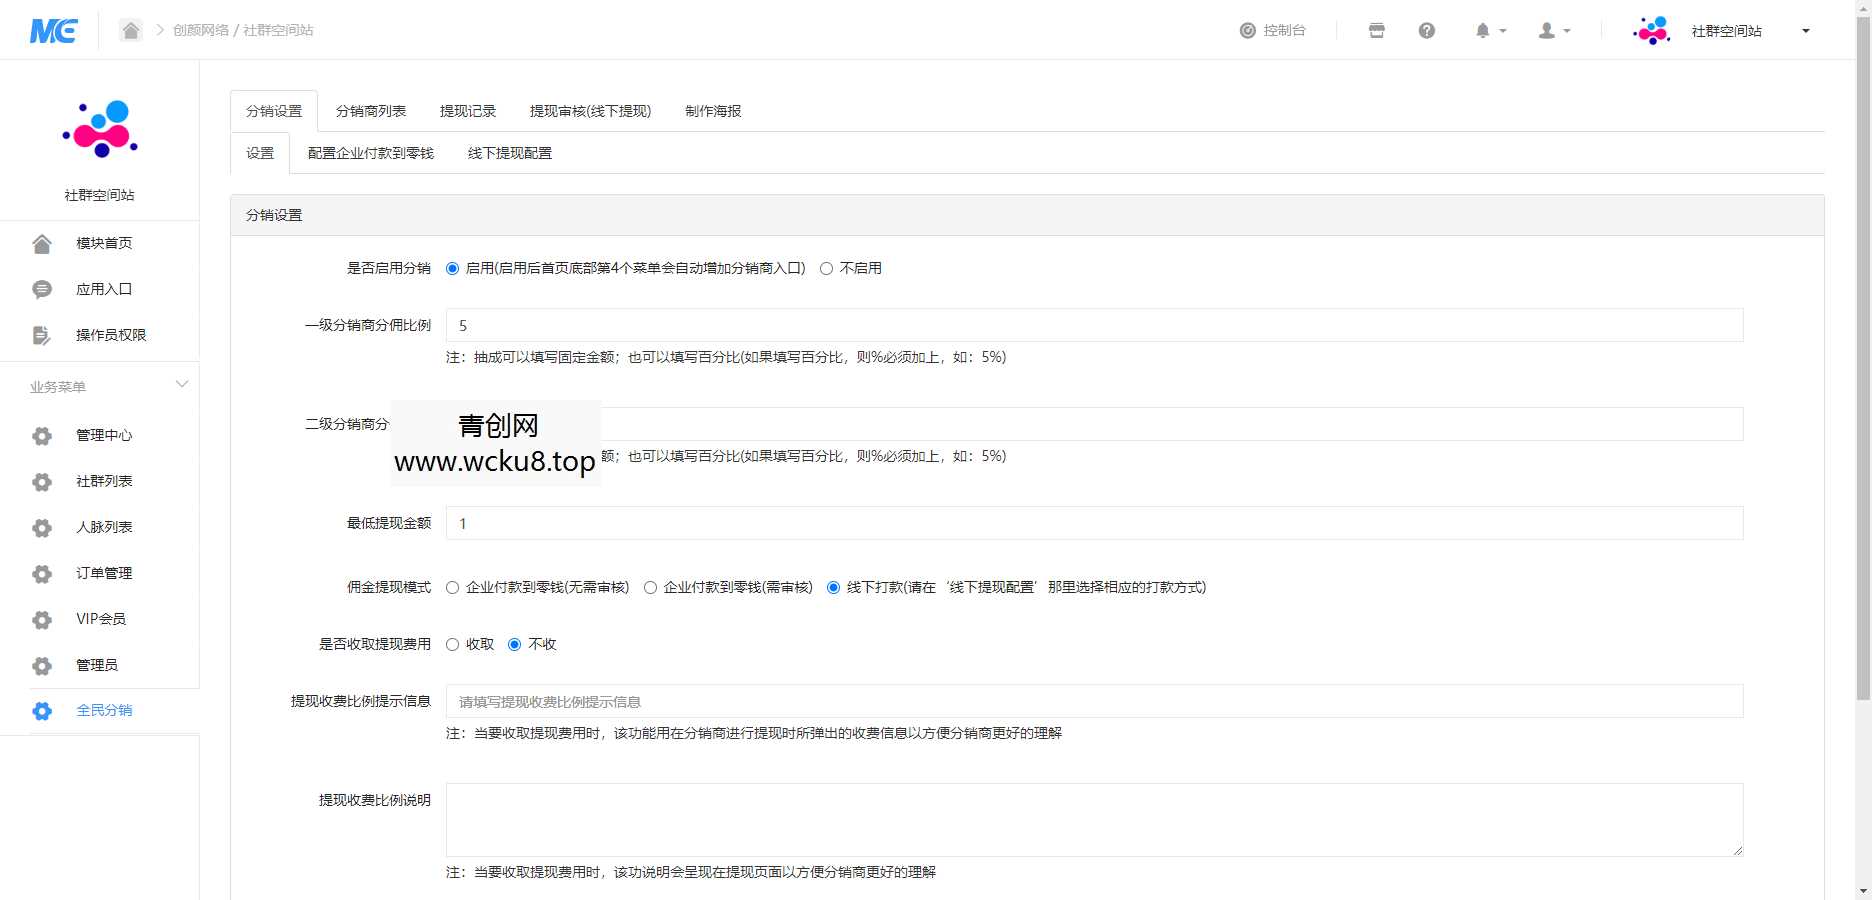
Task: Select 社群列表 in the sidebar
Action: [x=102, y=481]
